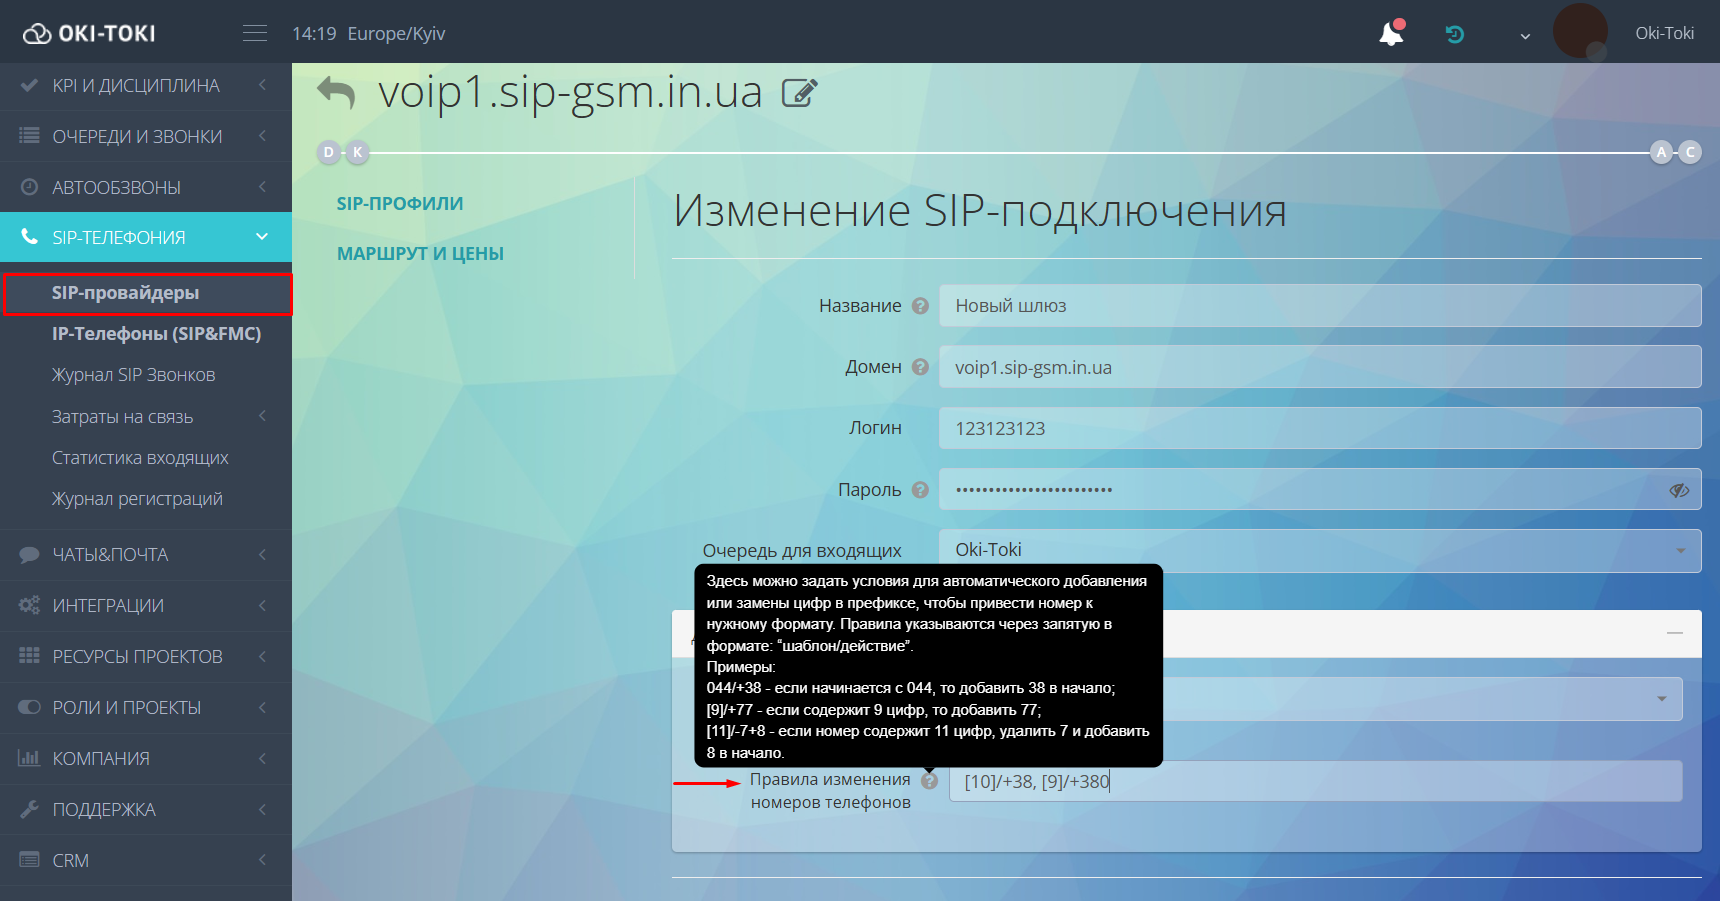Click the history/restore icon in the header
Image resolution: width=1720 pixels, height=901 pixels.
tap(1455, 33)
